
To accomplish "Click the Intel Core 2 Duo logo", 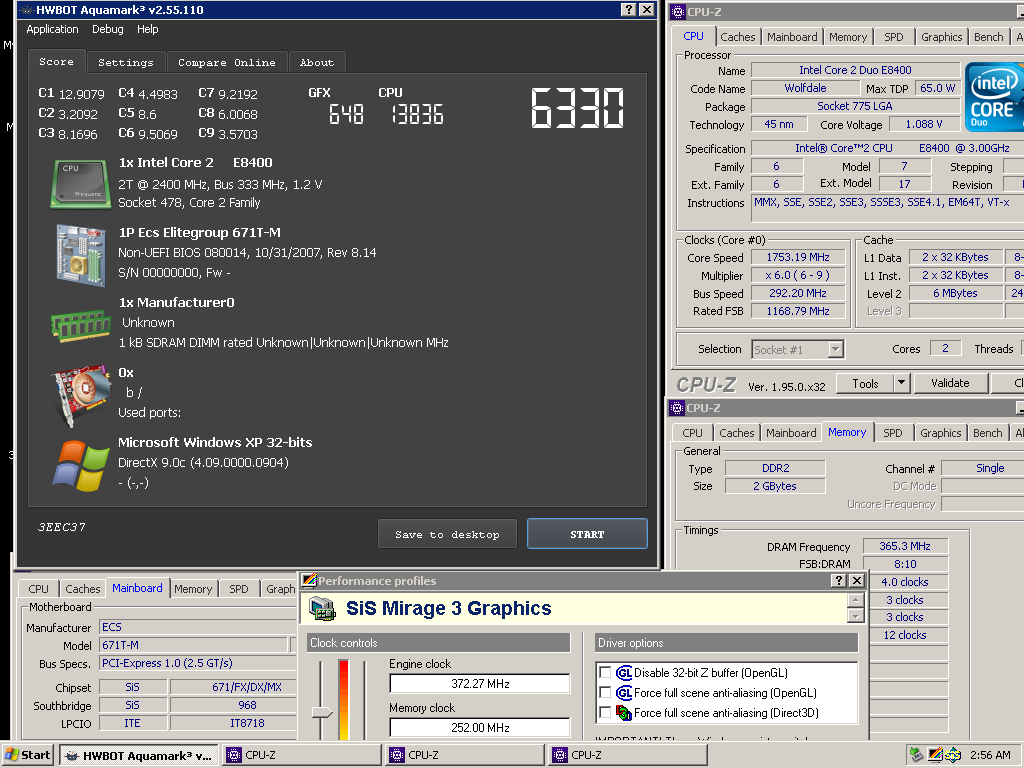I will [994, 97].
